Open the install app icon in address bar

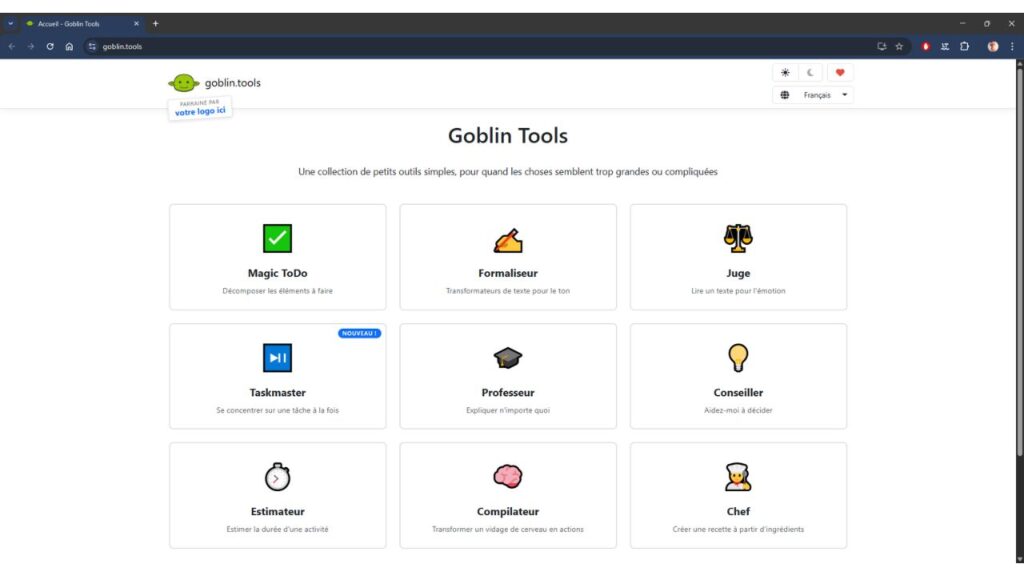point(882,46)
